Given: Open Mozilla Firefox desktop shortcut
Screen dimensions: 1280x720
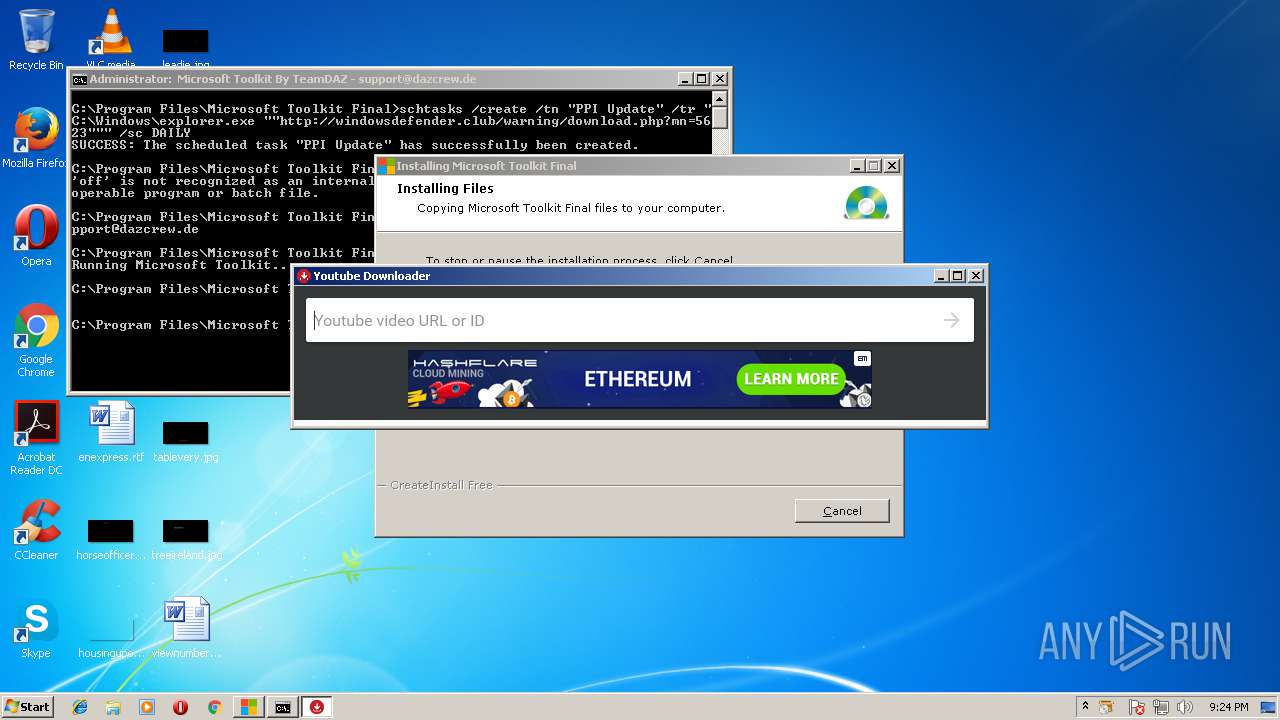Looking at the screenshot, I should (x=36, y=138).
